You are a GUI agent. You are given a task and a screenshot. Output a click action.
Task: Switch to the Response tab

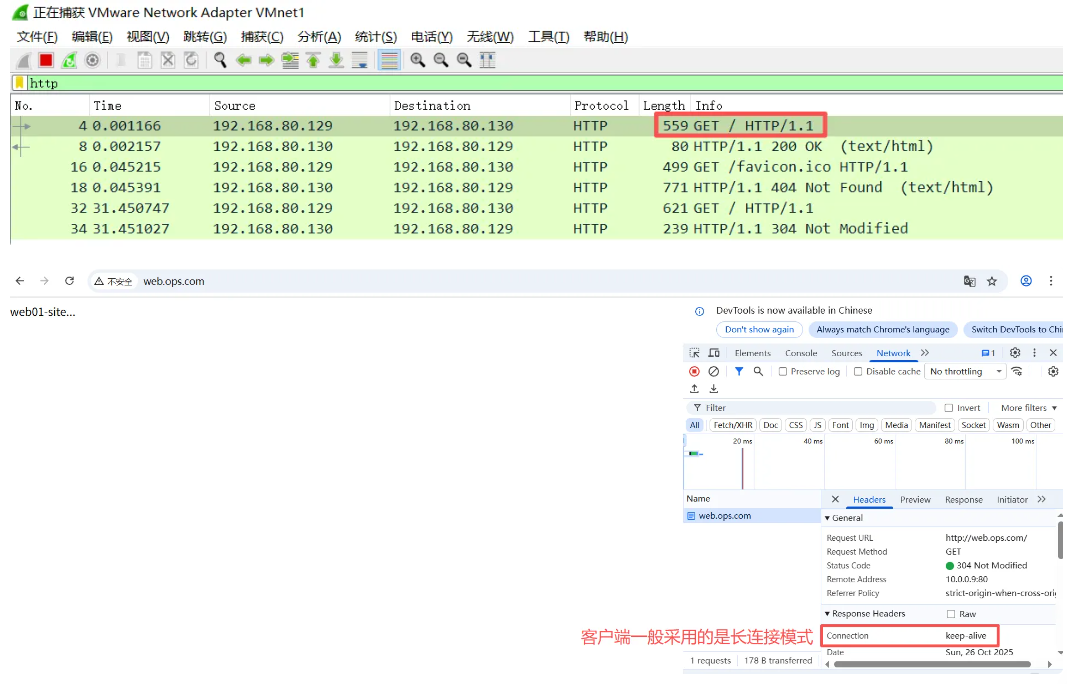click(963, 500)
